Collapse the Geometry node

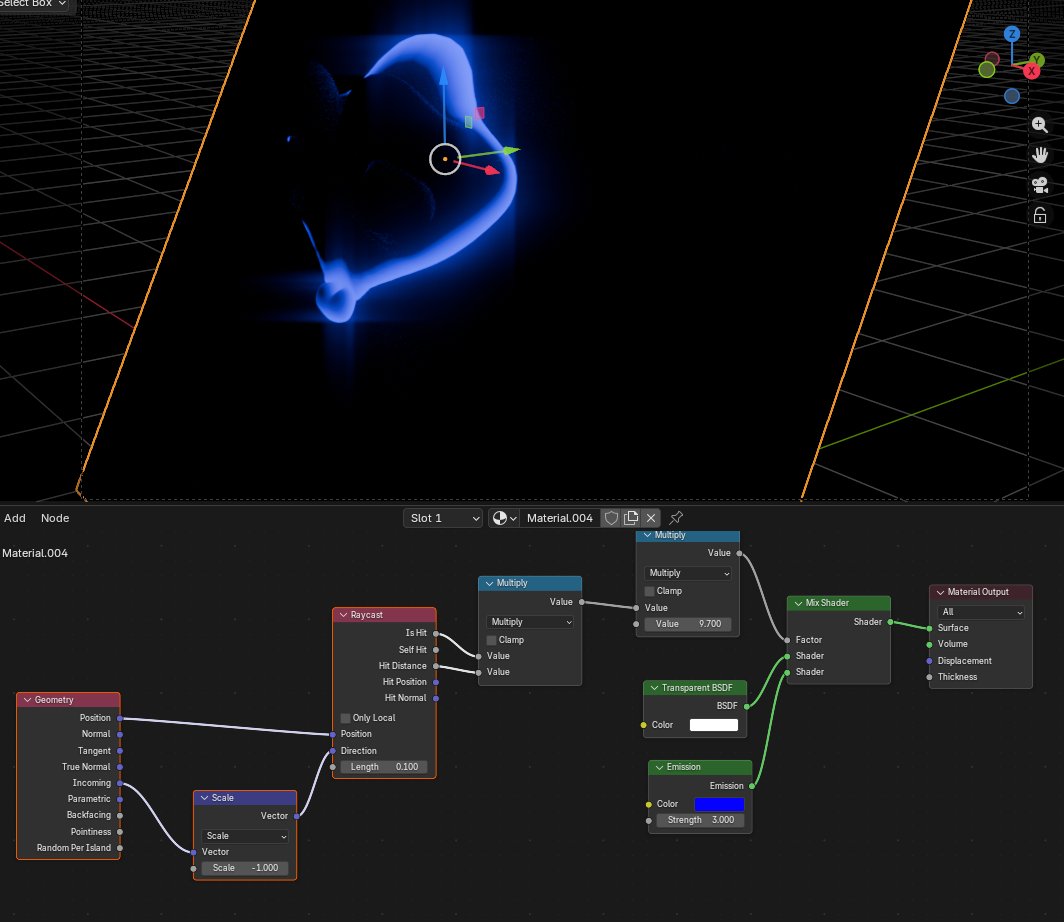[27, 700]
